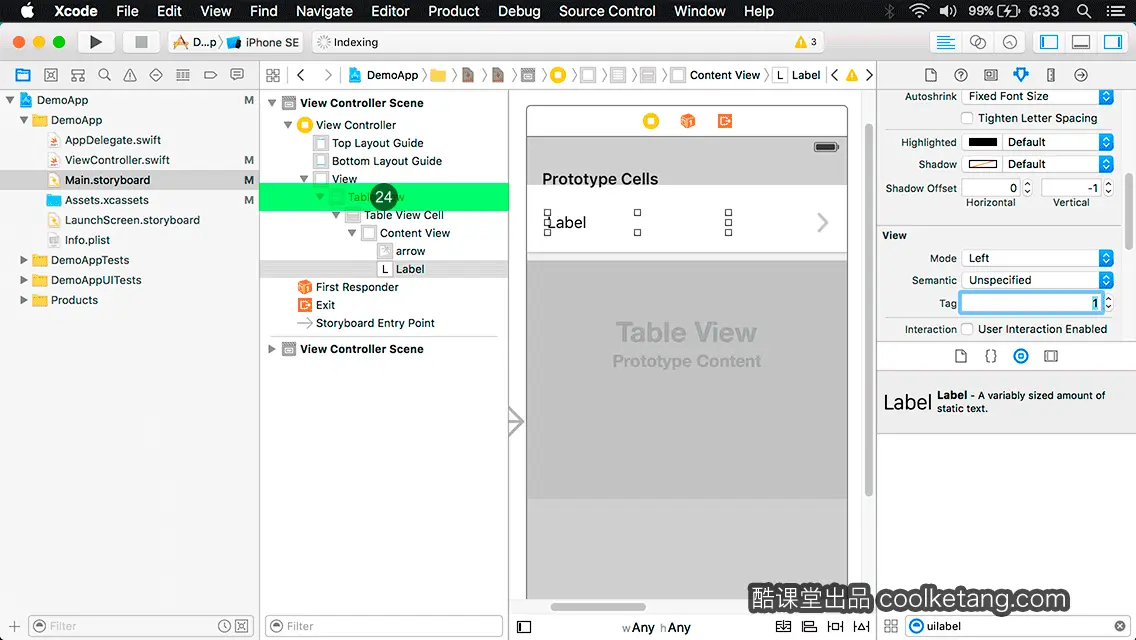Open the Highlighted color dropdown

click(x=1058, y=142)
